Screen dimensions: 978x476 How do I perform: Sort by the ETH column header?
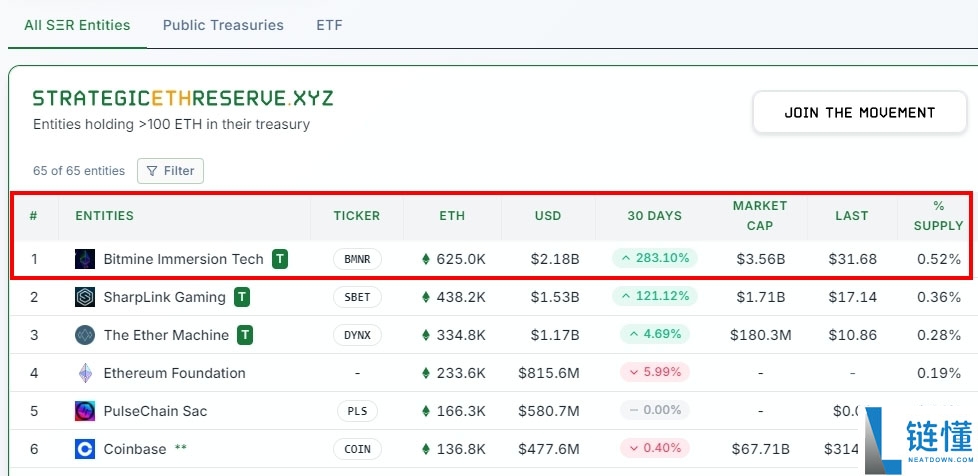pos(452,216)
